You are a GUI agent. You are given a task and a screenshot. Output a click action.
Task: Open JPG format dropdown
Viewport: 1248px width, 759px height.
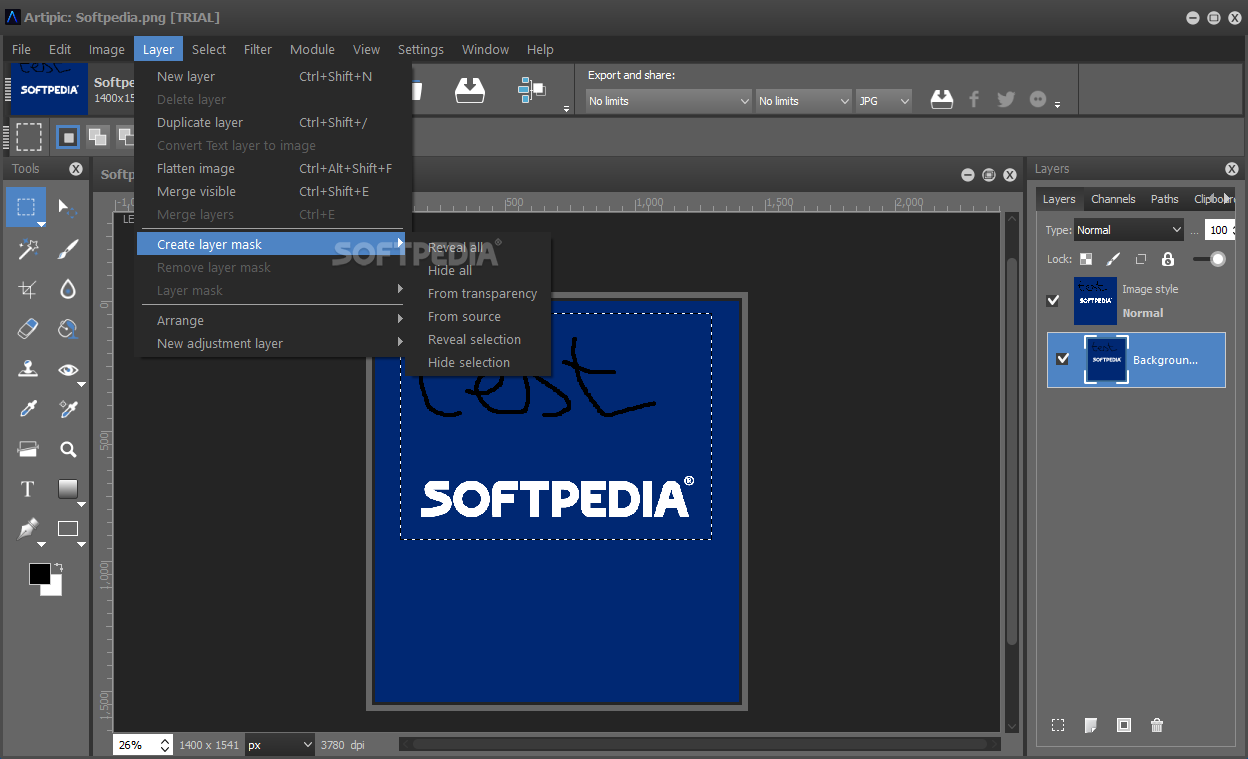[x=884, y=101]
